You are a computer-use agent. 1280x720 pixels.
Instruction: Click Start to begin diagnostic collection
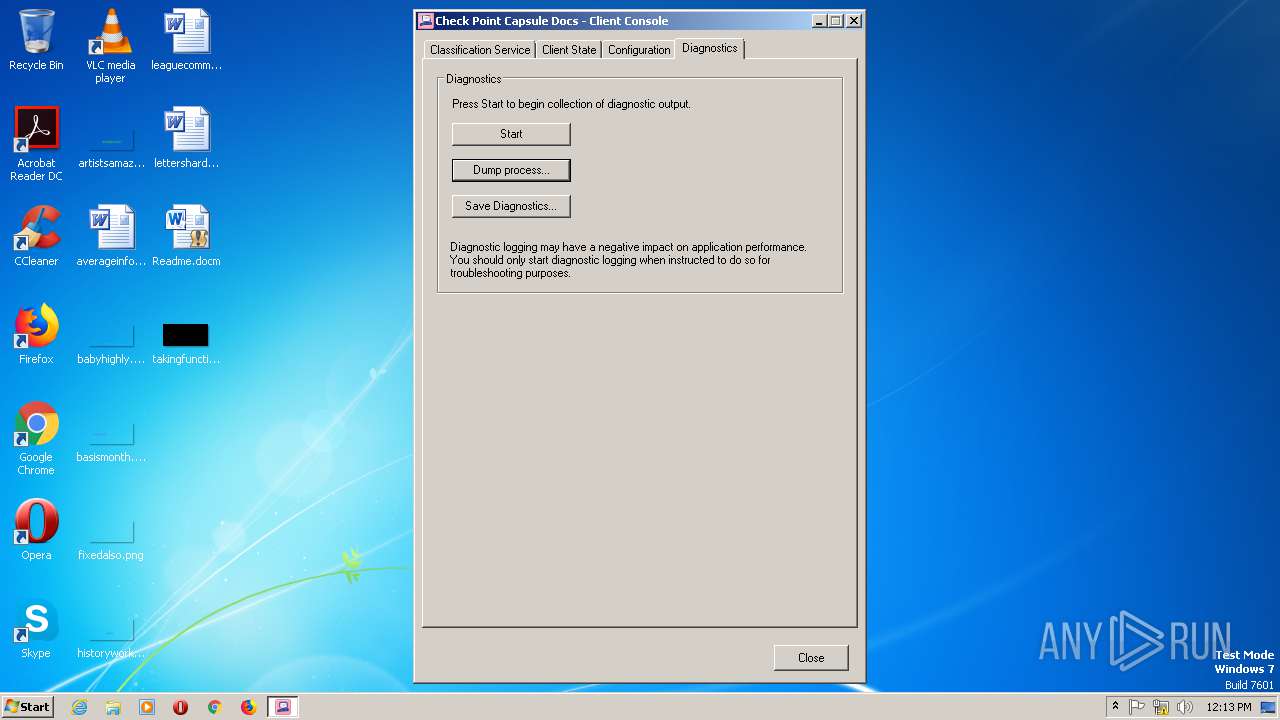tap(511, 134)
